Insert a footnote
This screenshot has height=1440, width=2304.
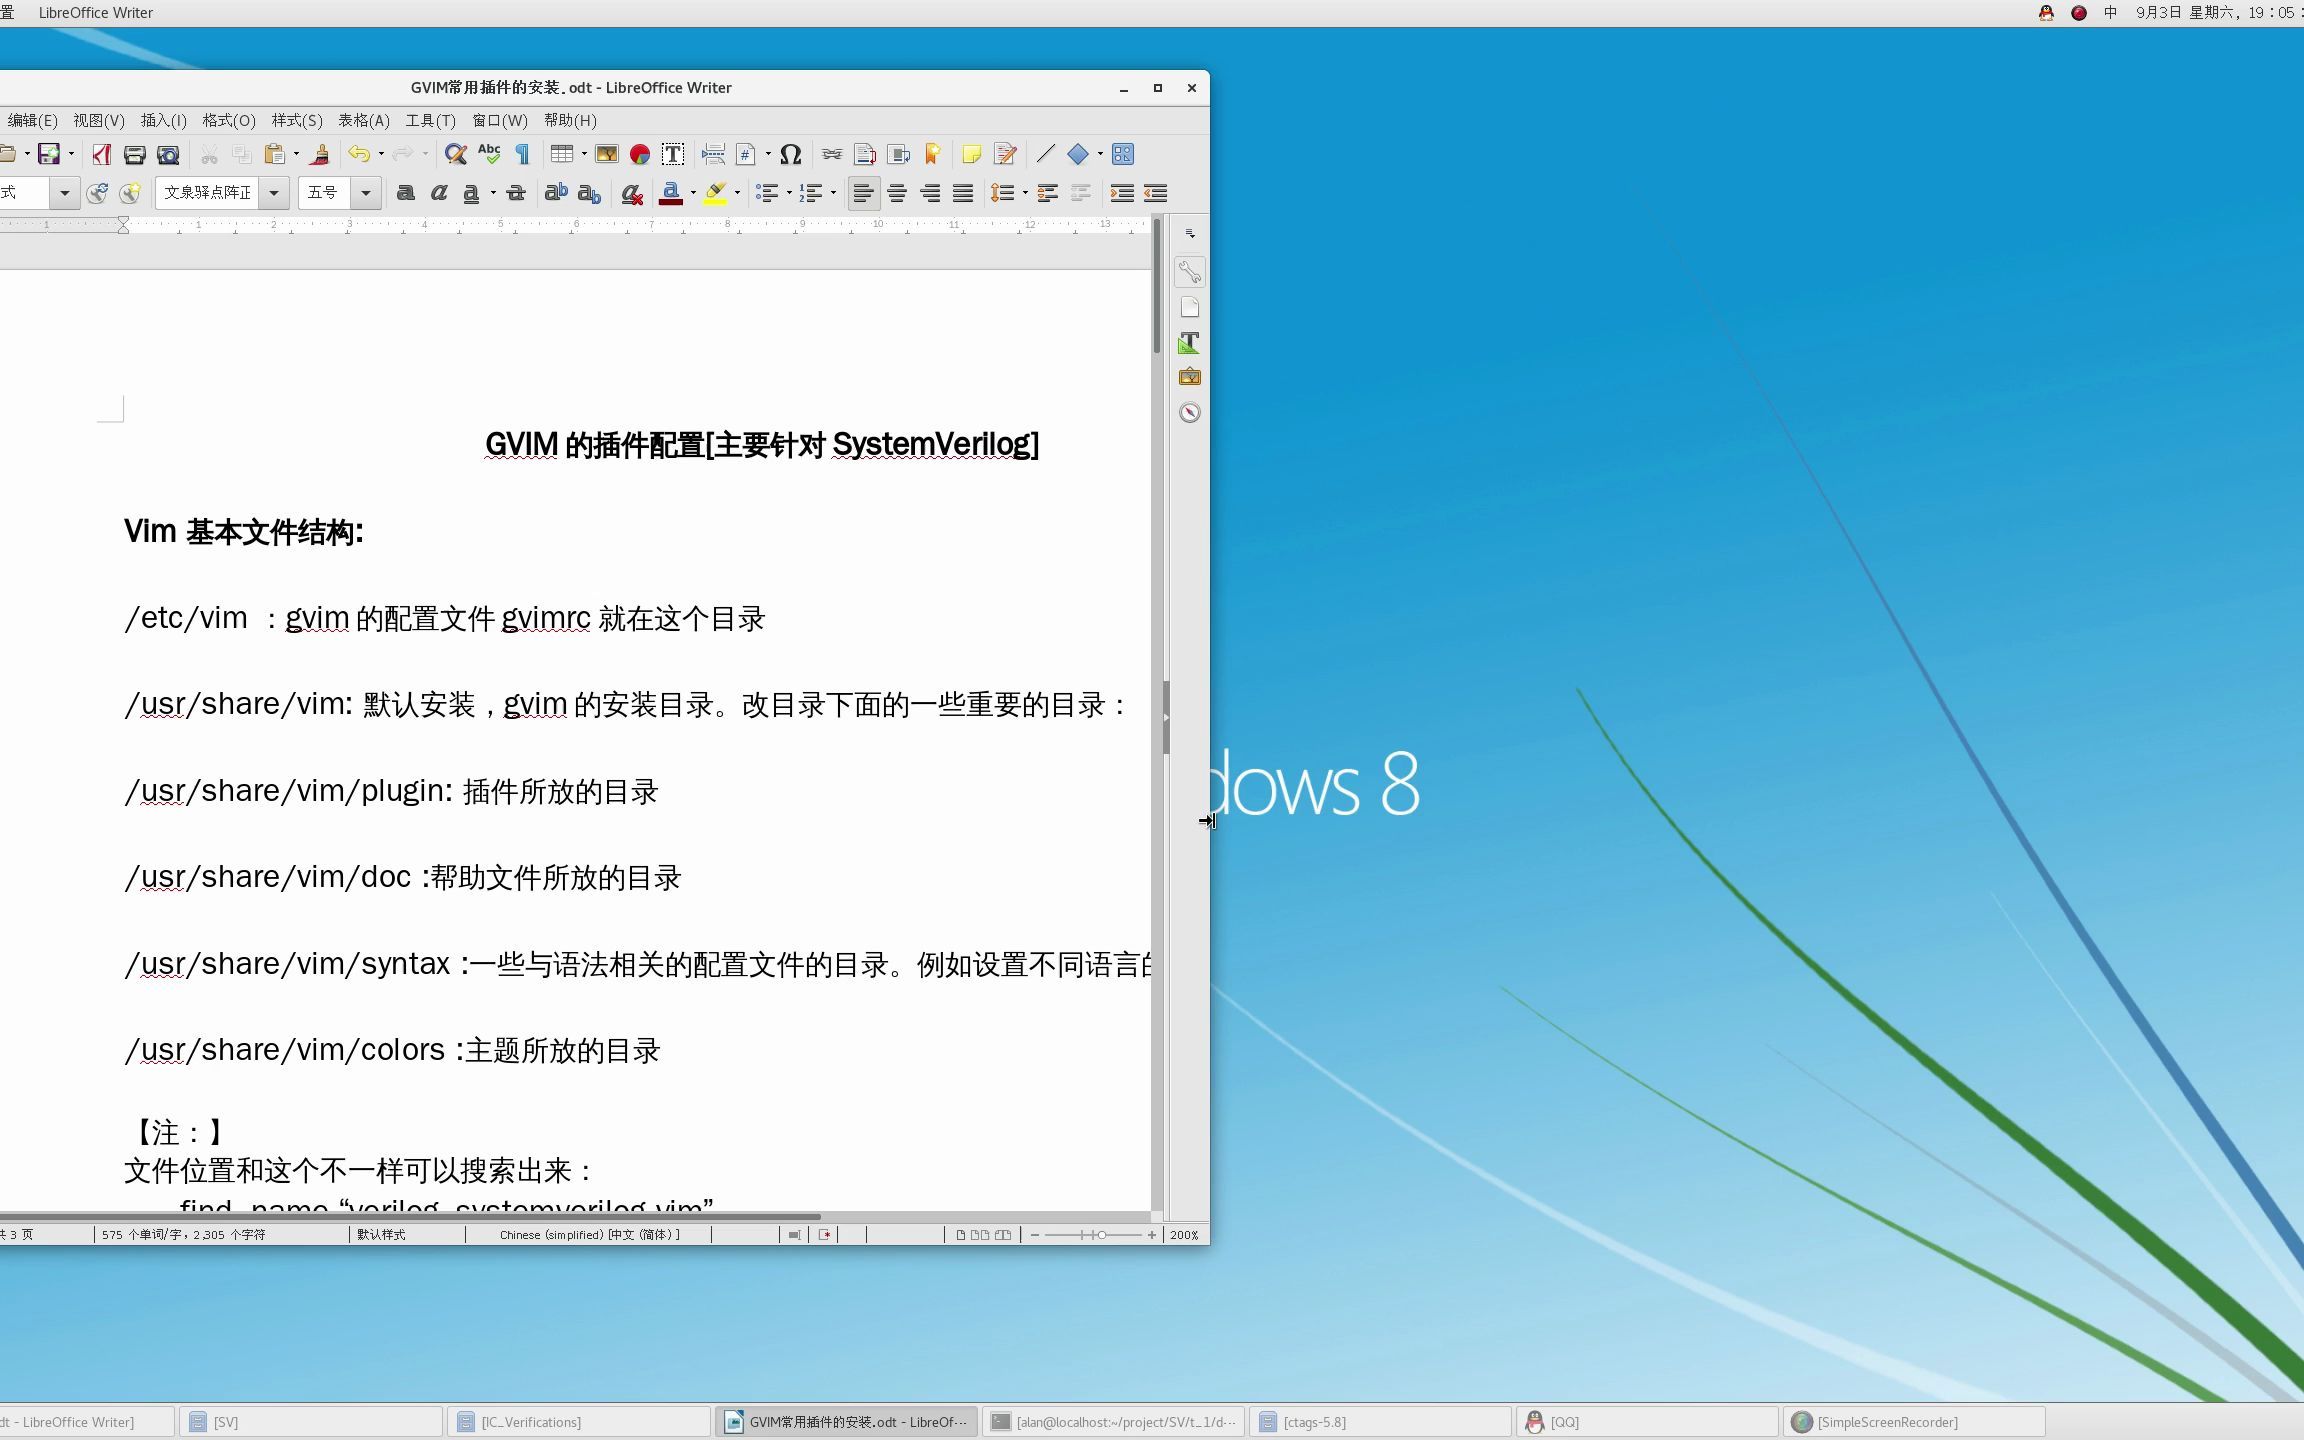click(x=865, y=154)
